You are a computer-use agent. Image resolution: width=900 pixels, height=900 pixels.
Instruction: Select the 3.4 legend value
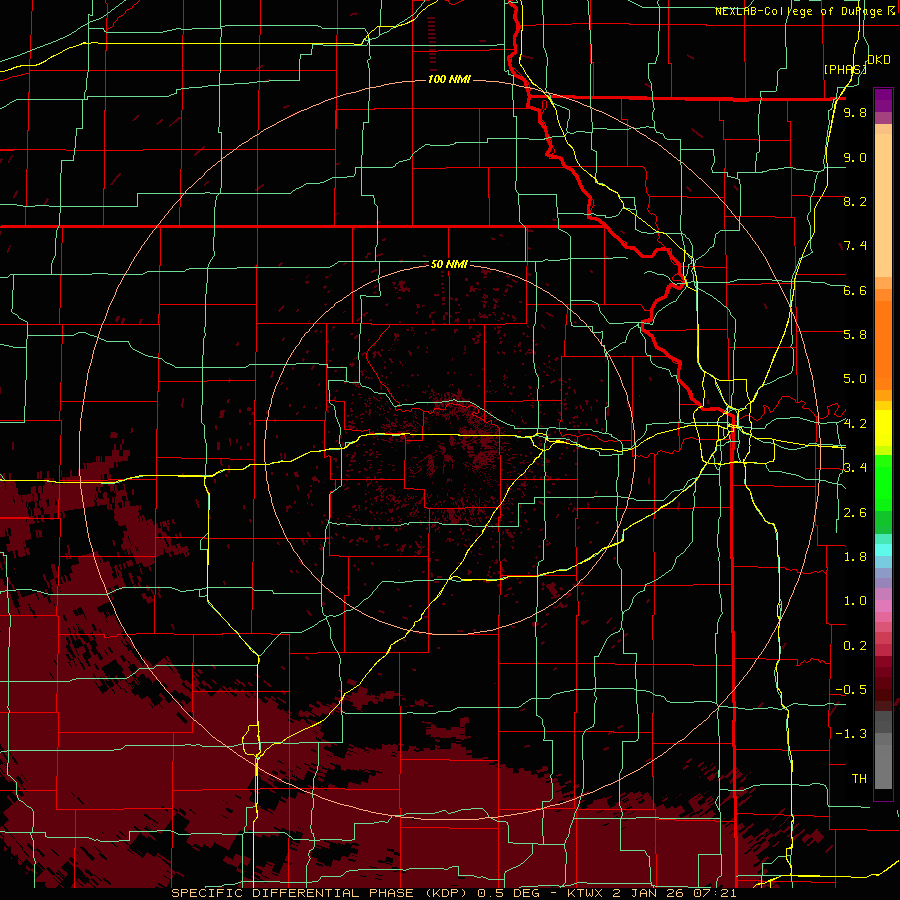[x=855, y=468]
